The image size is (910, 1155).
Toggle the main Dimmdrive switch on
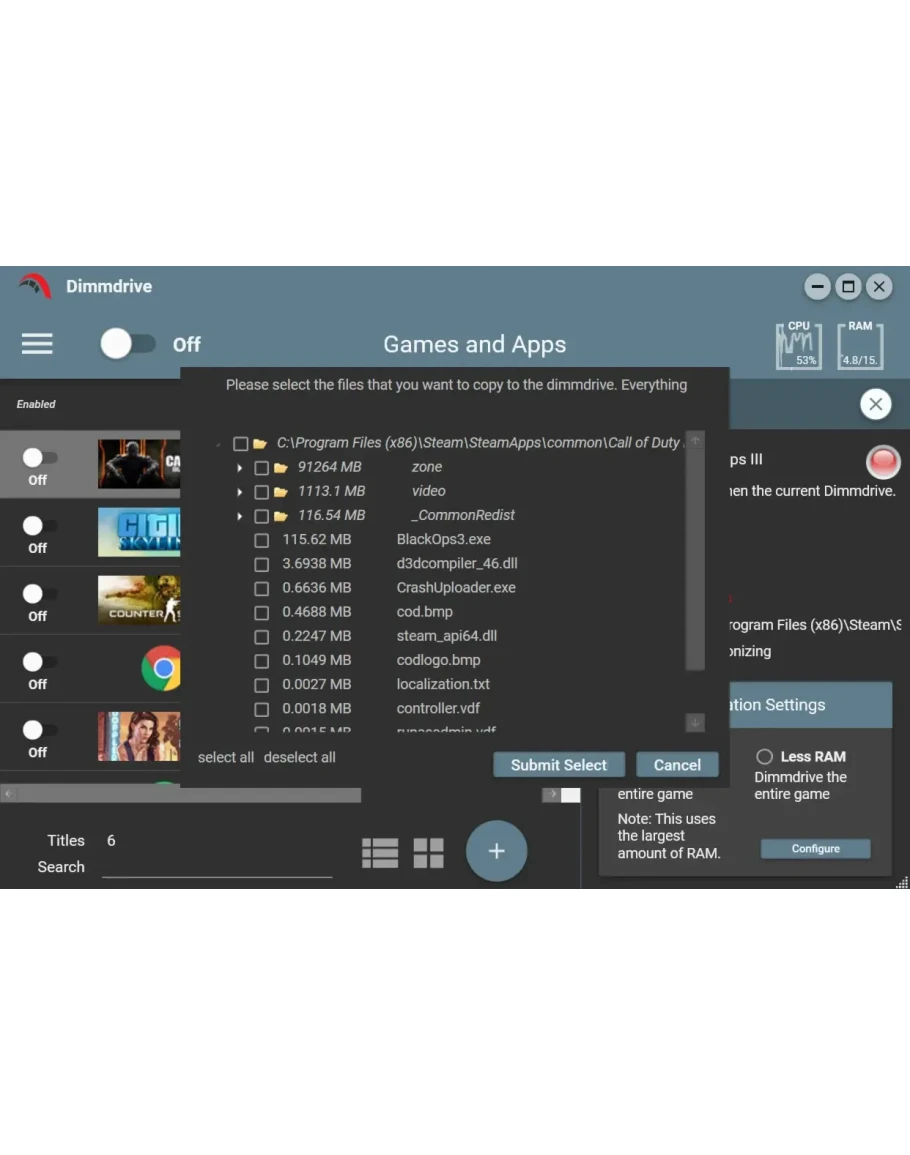128,344
